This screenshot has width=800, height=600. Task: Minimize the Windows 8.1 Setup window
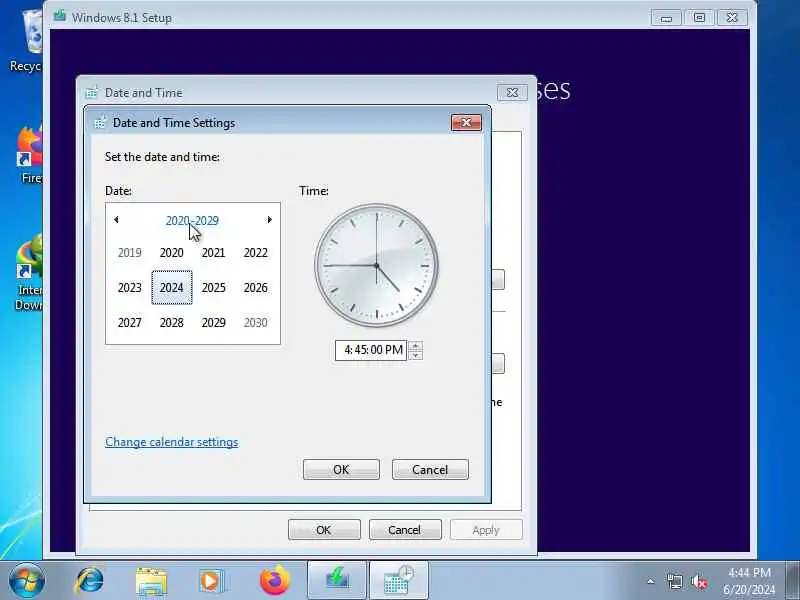(x=666, y=18)
